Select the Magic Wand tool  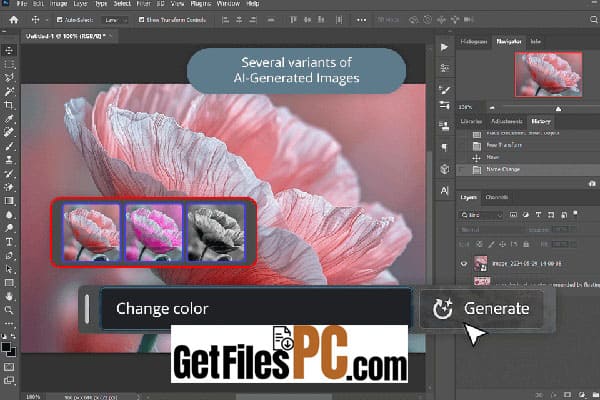tap(9, 91)
